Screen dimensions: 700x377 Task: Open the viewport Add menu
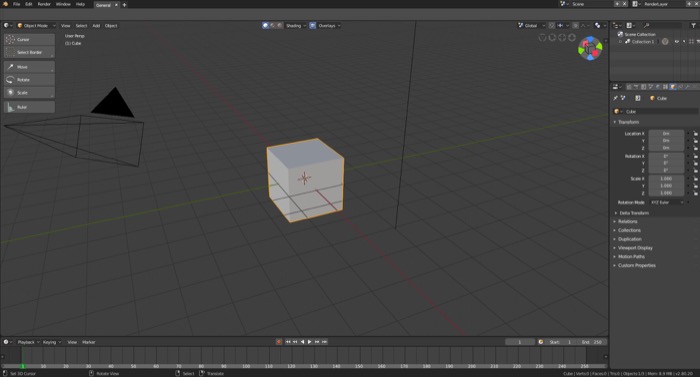(x=96, y=25)
